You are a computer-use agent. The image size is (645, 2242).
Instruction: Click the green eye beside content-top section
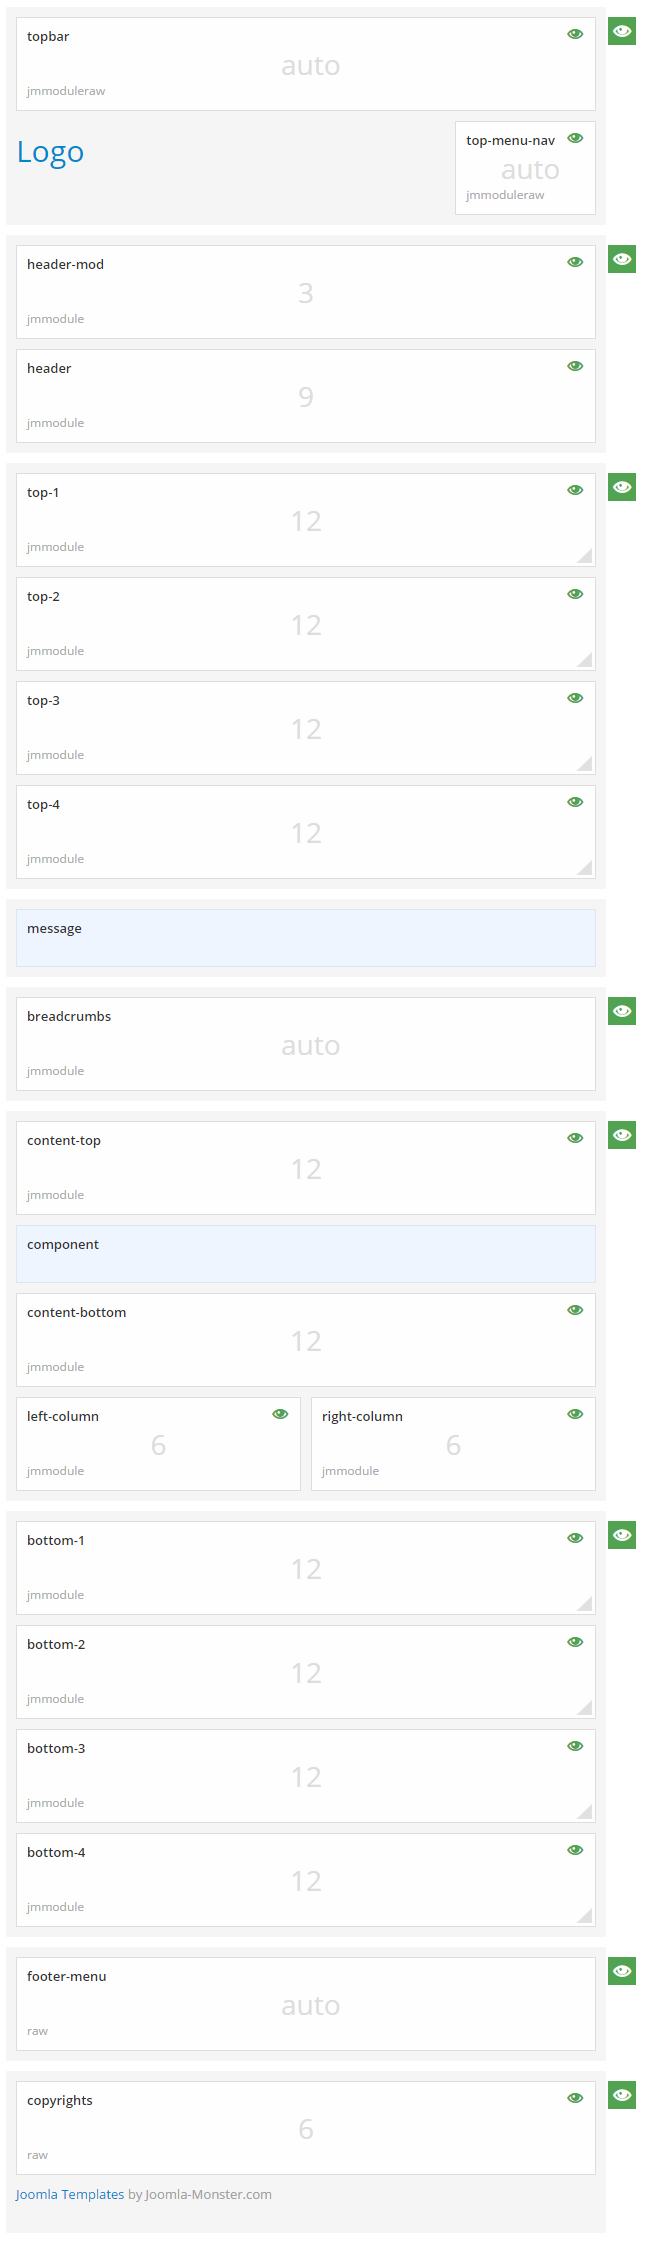[x=622, y=1135]
